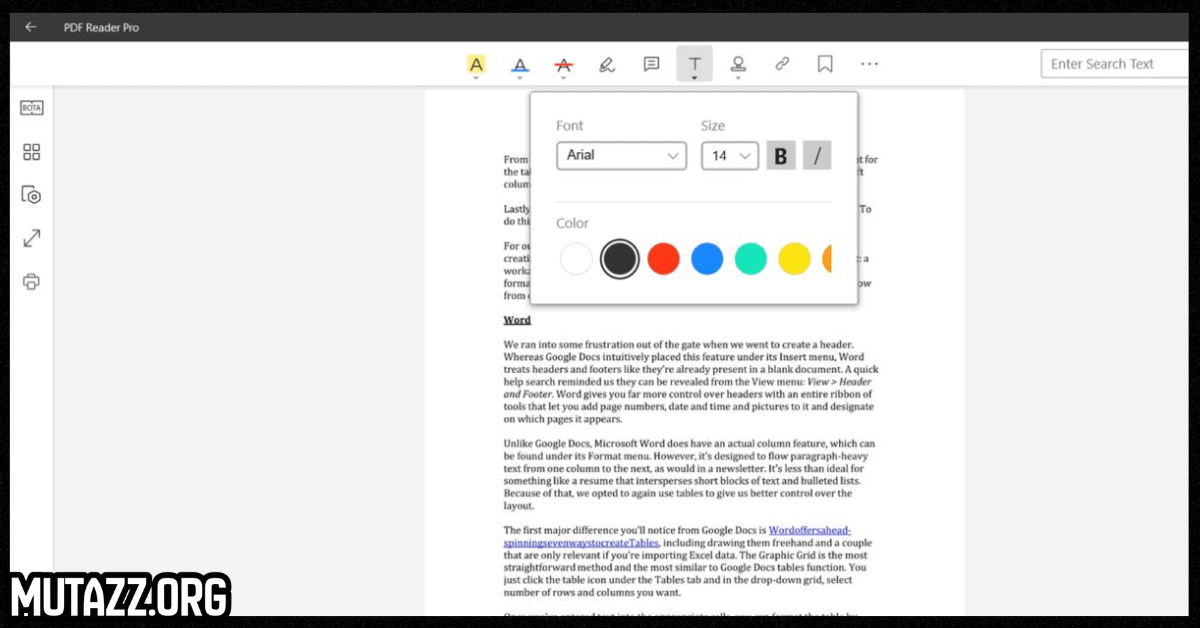Viewport: 1200px width, 628px height.
Task: Open the BOTA outline panel
Action: (x=32, y=108)
